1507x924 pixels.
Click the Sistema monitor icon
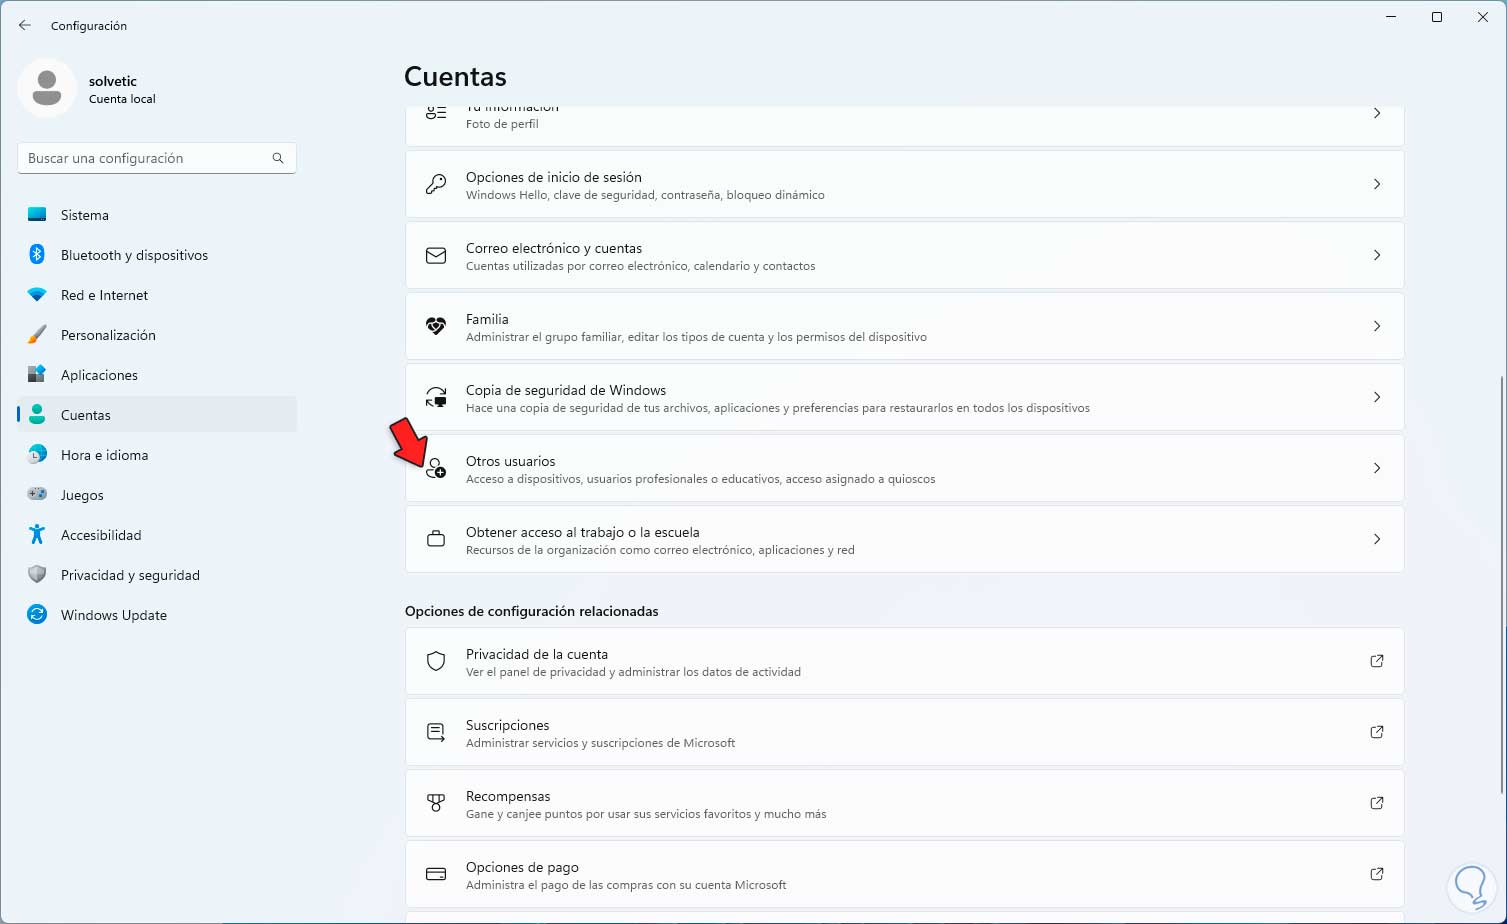pyautogui.click(x=37, y=215)
